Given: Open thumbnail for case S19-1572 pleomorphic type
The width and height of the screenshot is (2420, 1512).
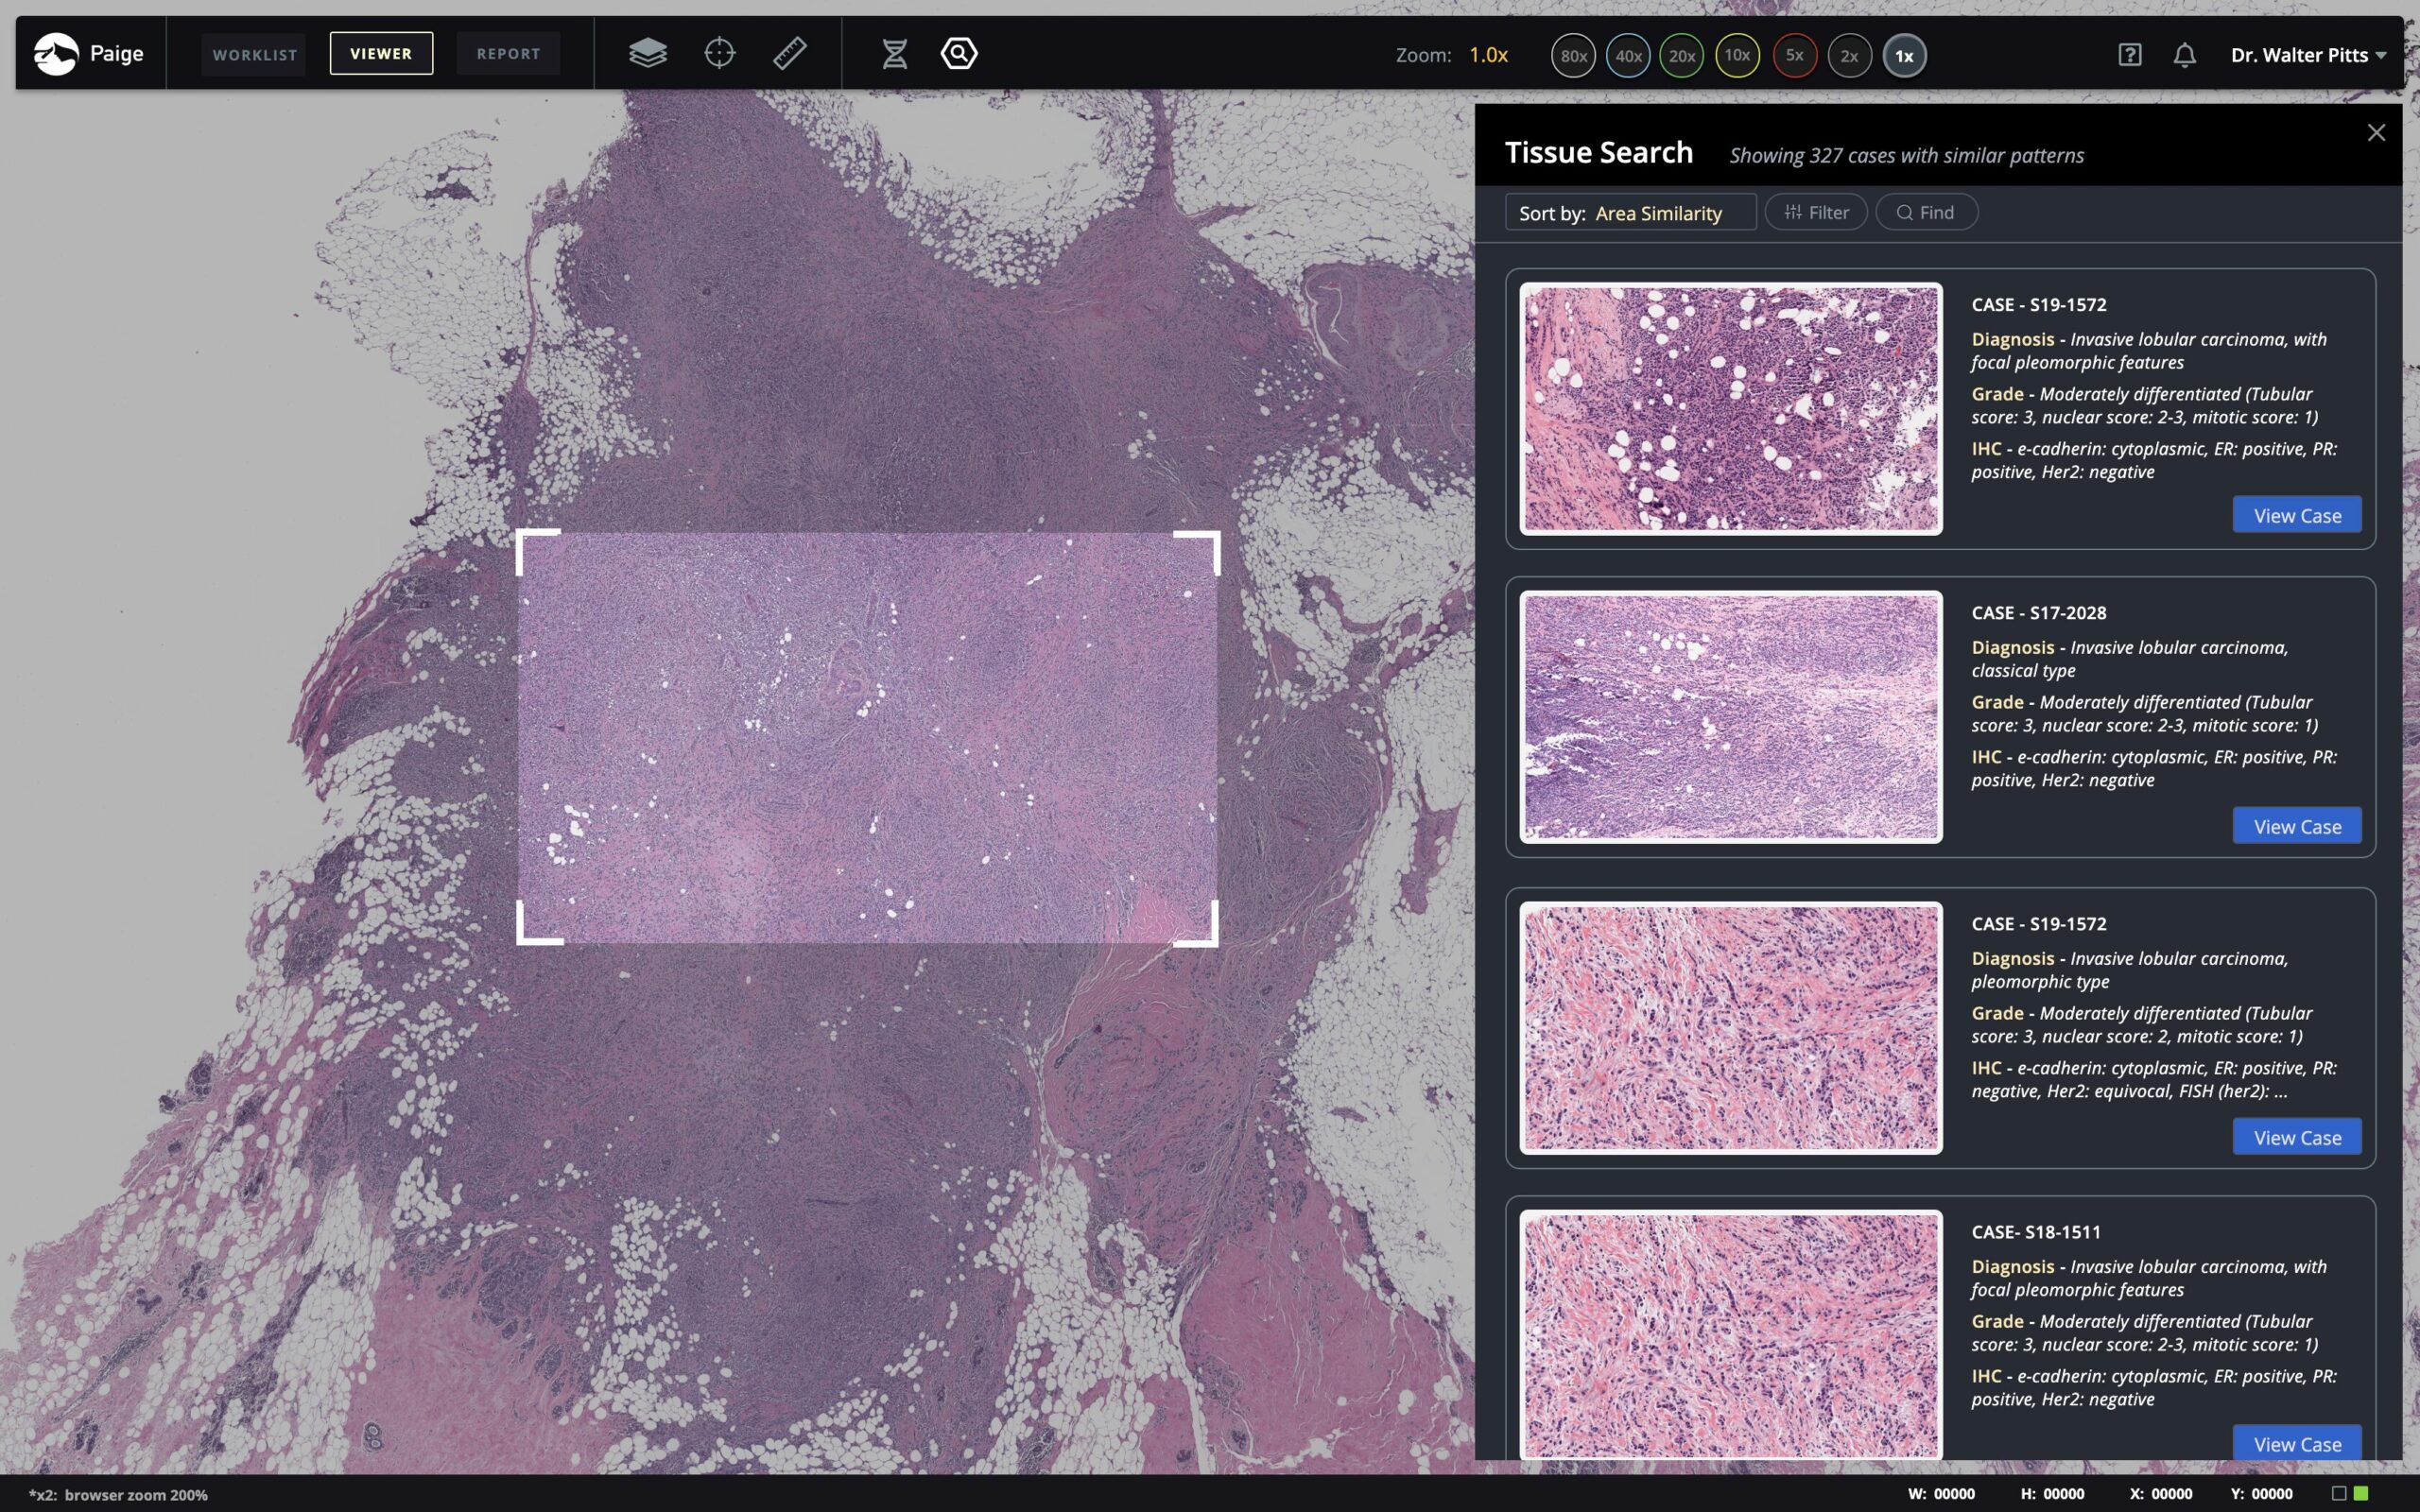Looking at the screenshot, I should [1729, 1030].
